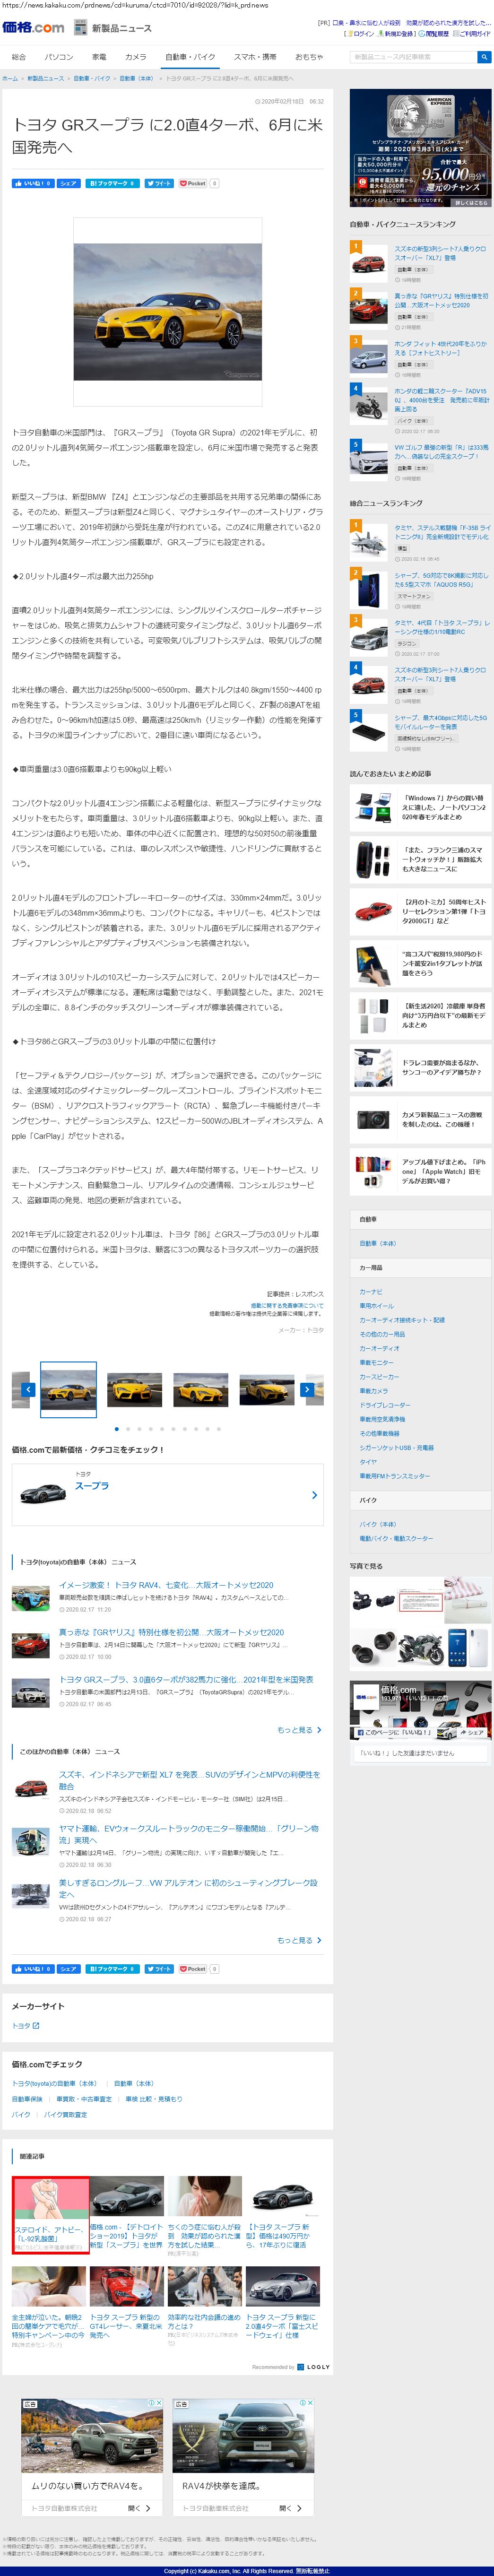Open GRヤリス 特別仕様を初公開 article

[x=171, y=1632]
